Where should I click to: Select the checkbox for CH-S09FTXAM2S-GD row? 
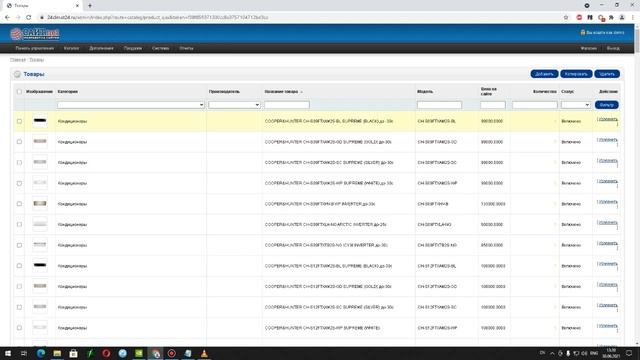click(19, 142)
